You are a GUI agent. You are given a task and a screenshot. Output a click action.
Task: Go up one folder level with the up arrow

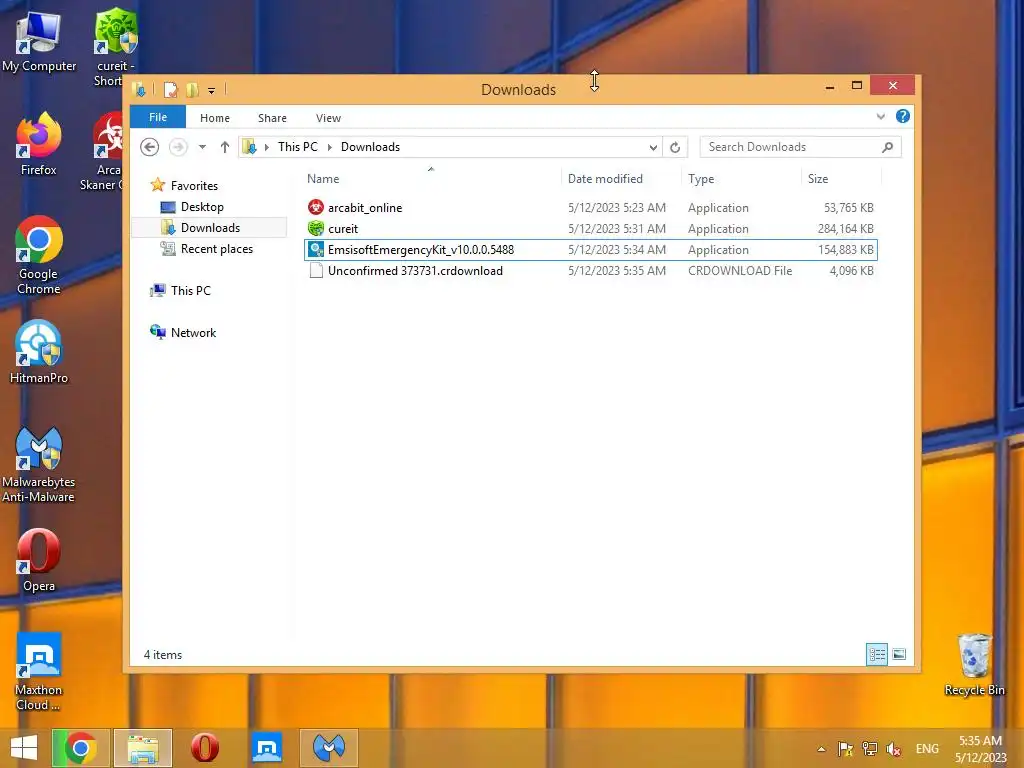pyautogui.click(x=225, y=147)
